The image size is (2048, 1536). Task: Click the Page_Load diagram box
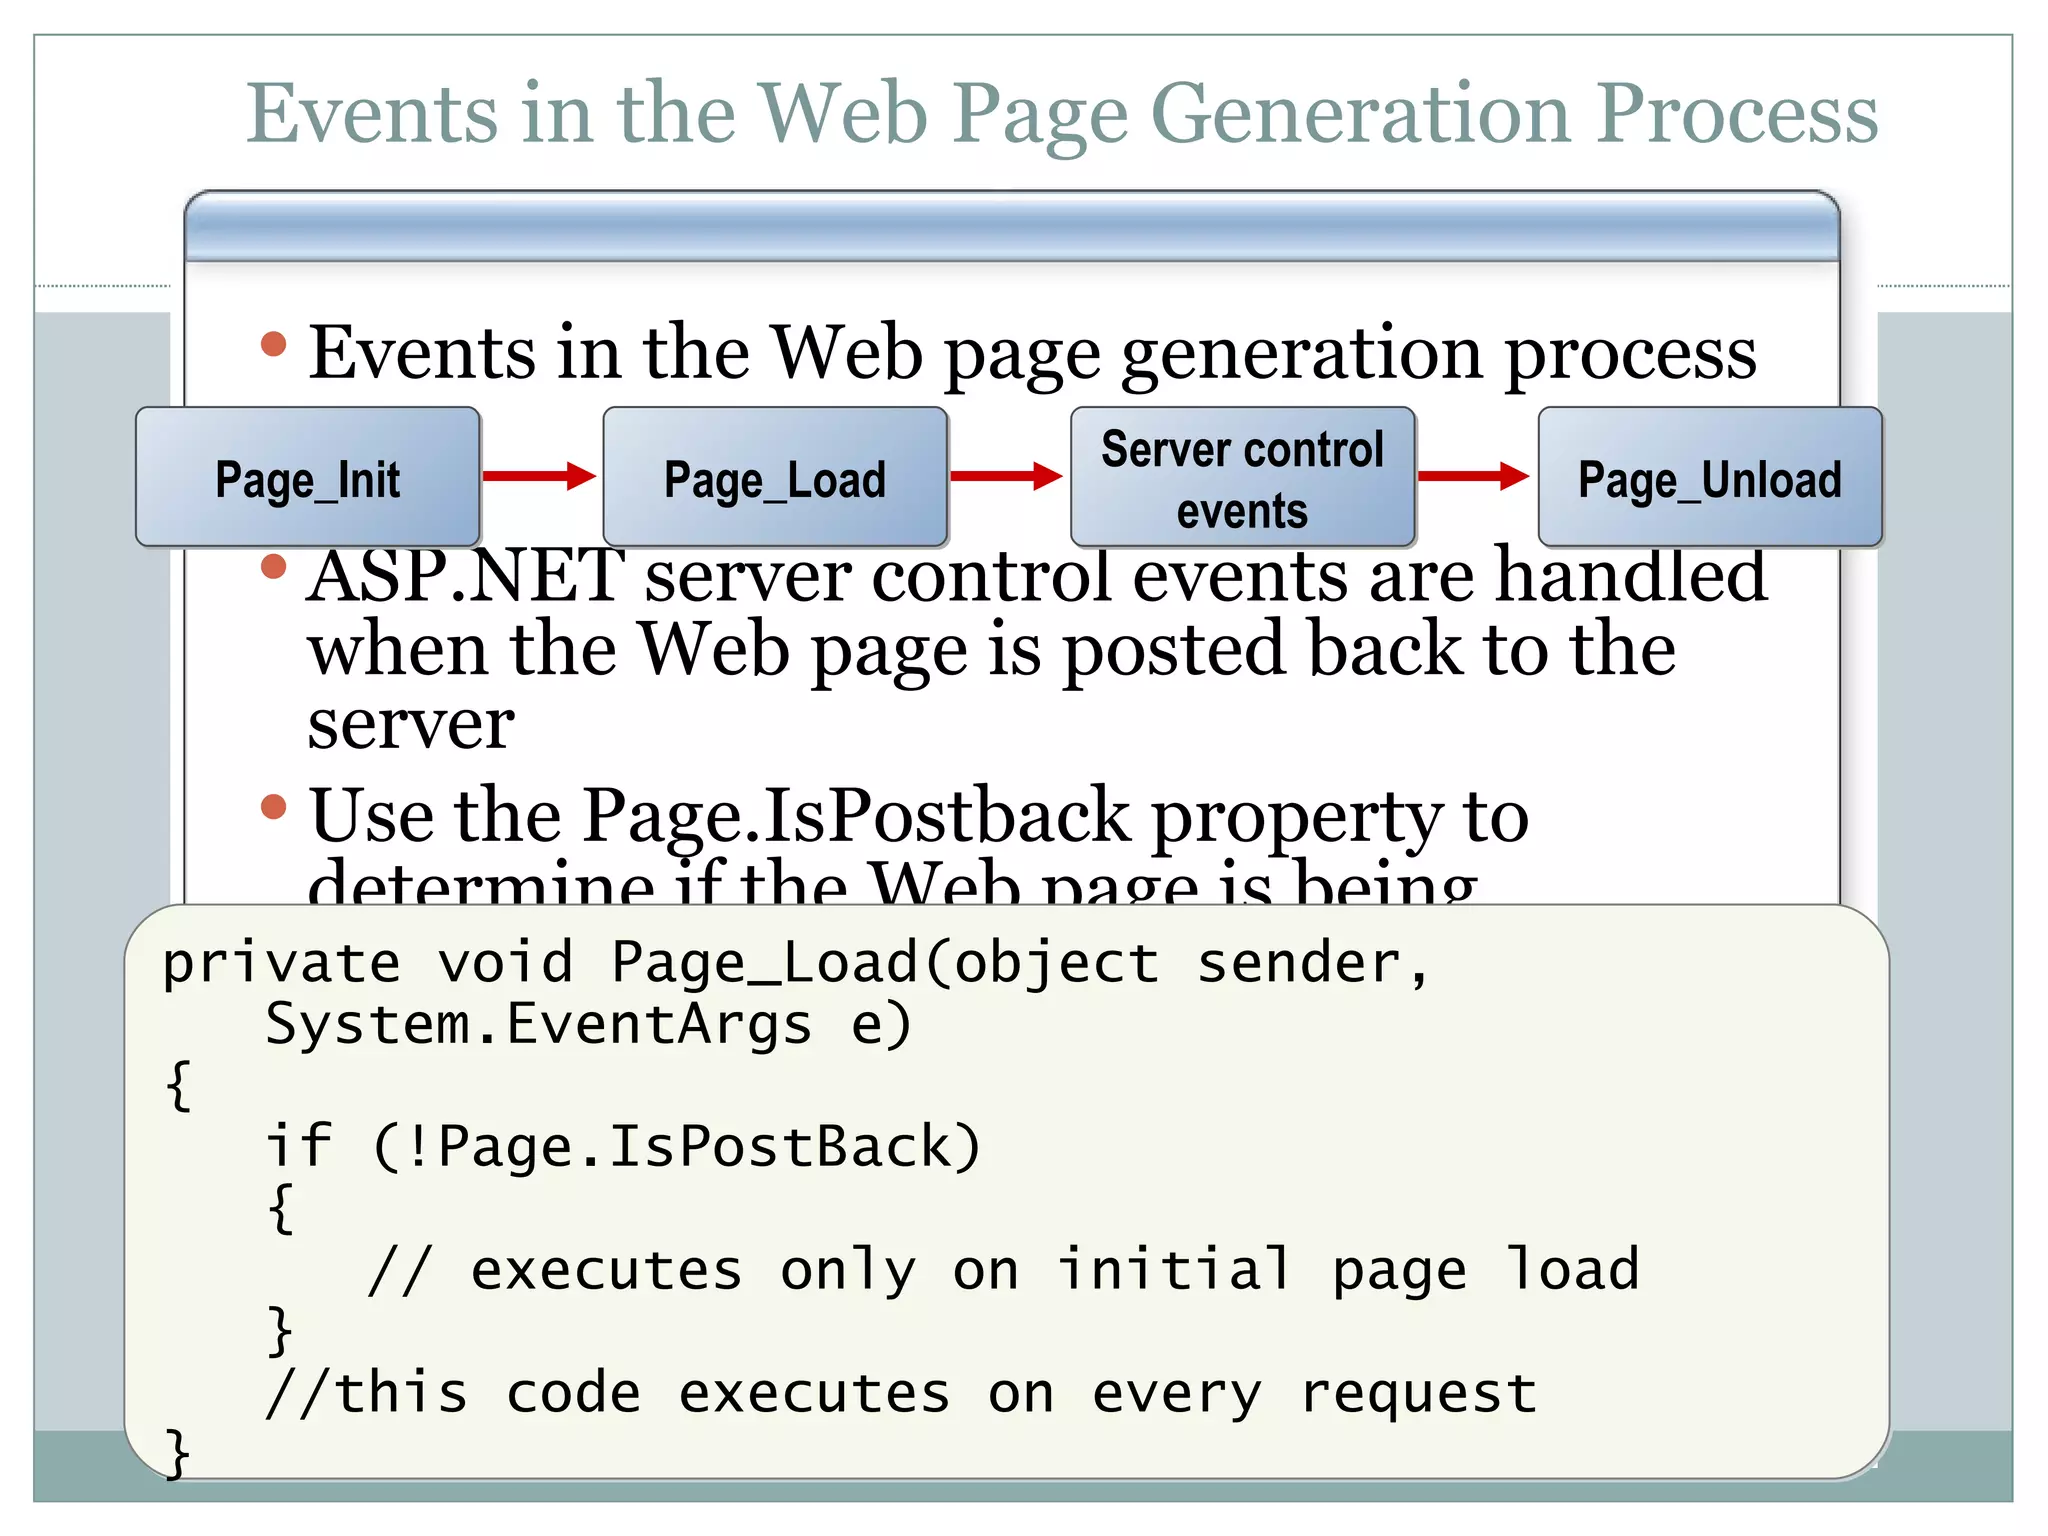click(775, 477)
